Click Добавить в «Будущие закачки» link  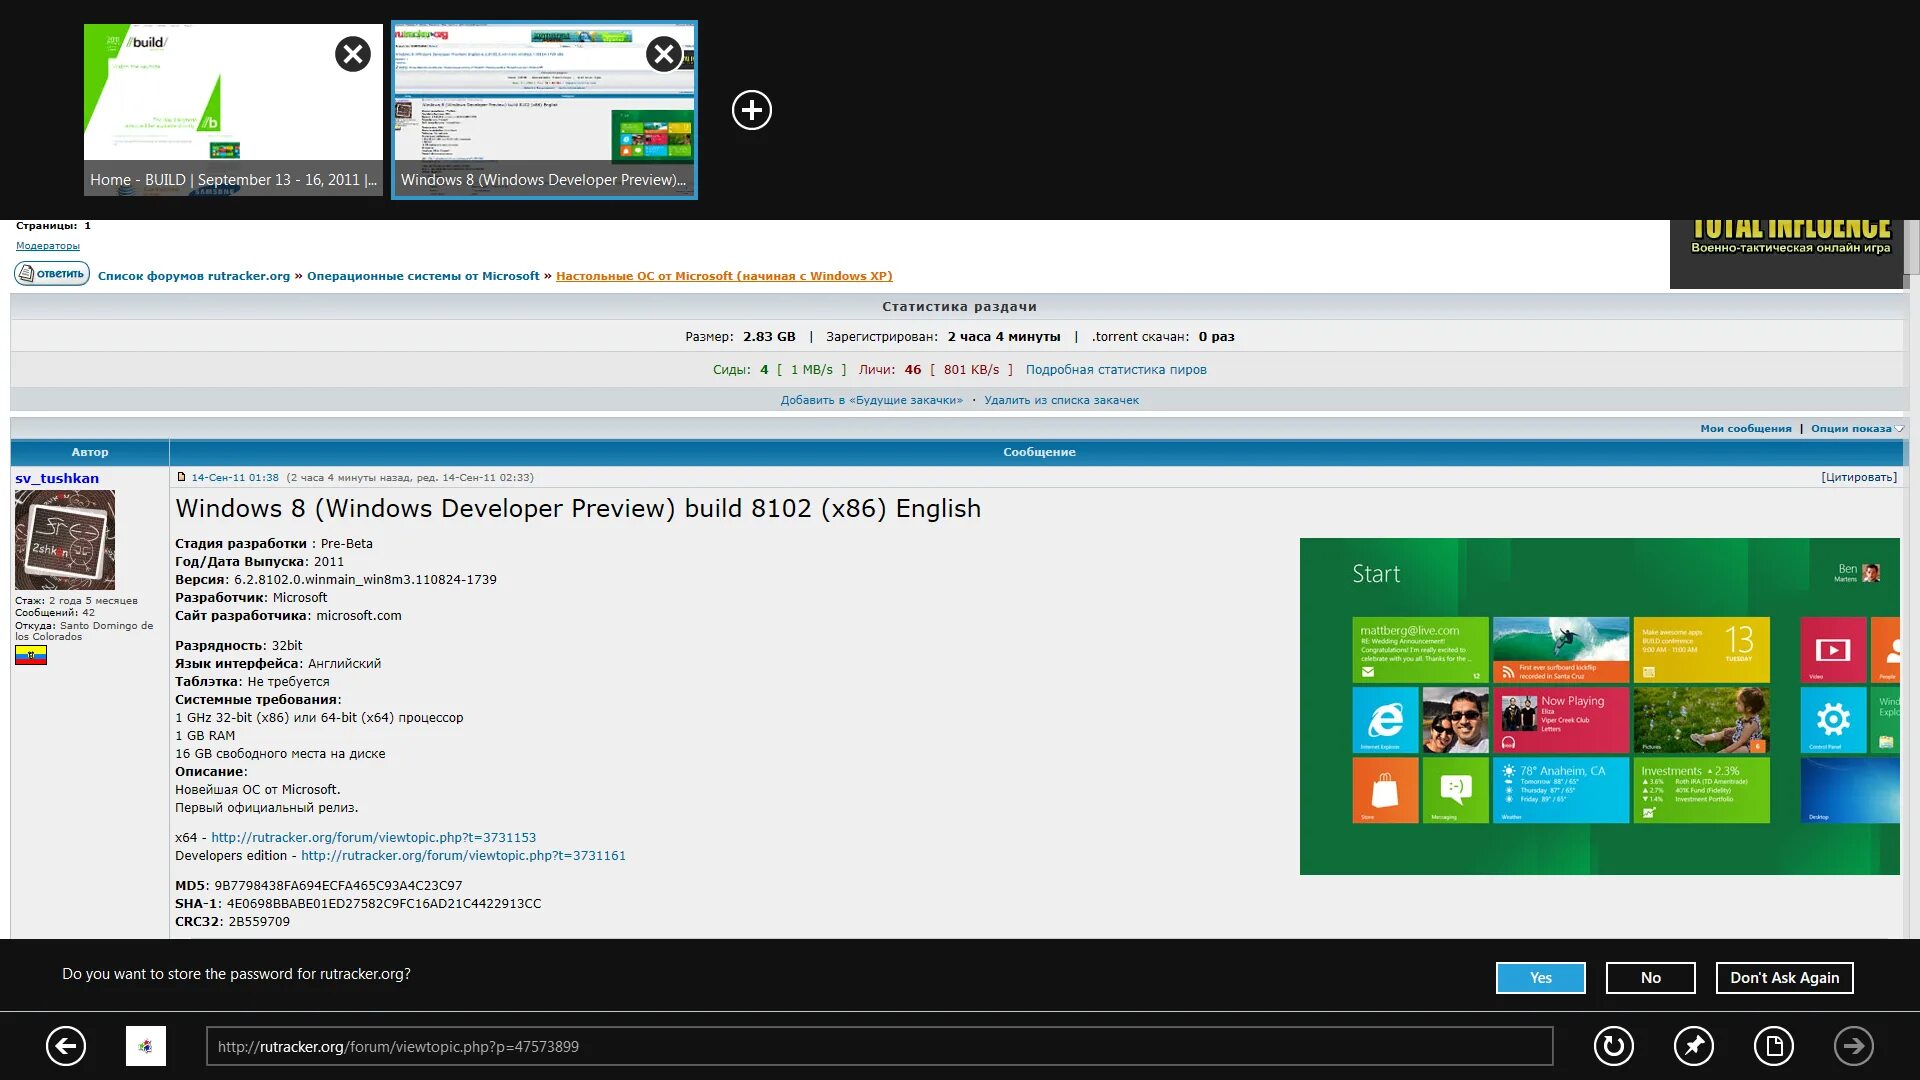[872, 400]
